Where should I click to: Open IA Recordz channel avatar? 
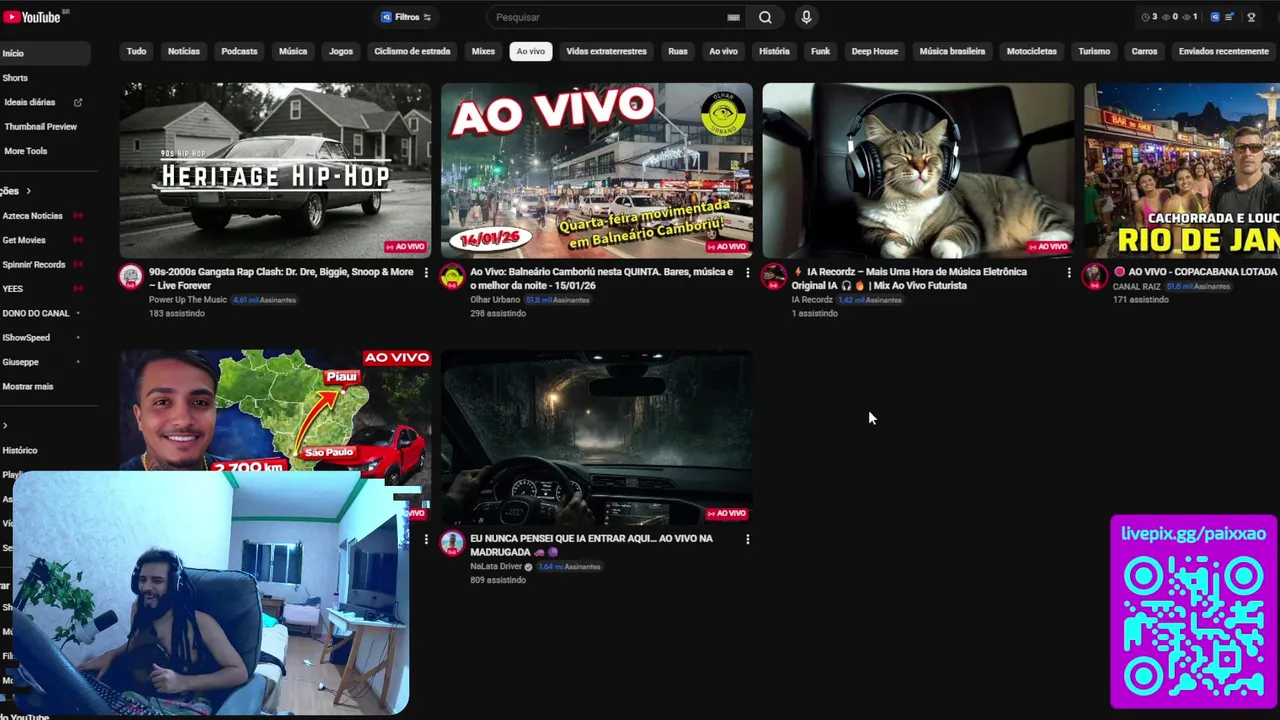tap(774, 277)
